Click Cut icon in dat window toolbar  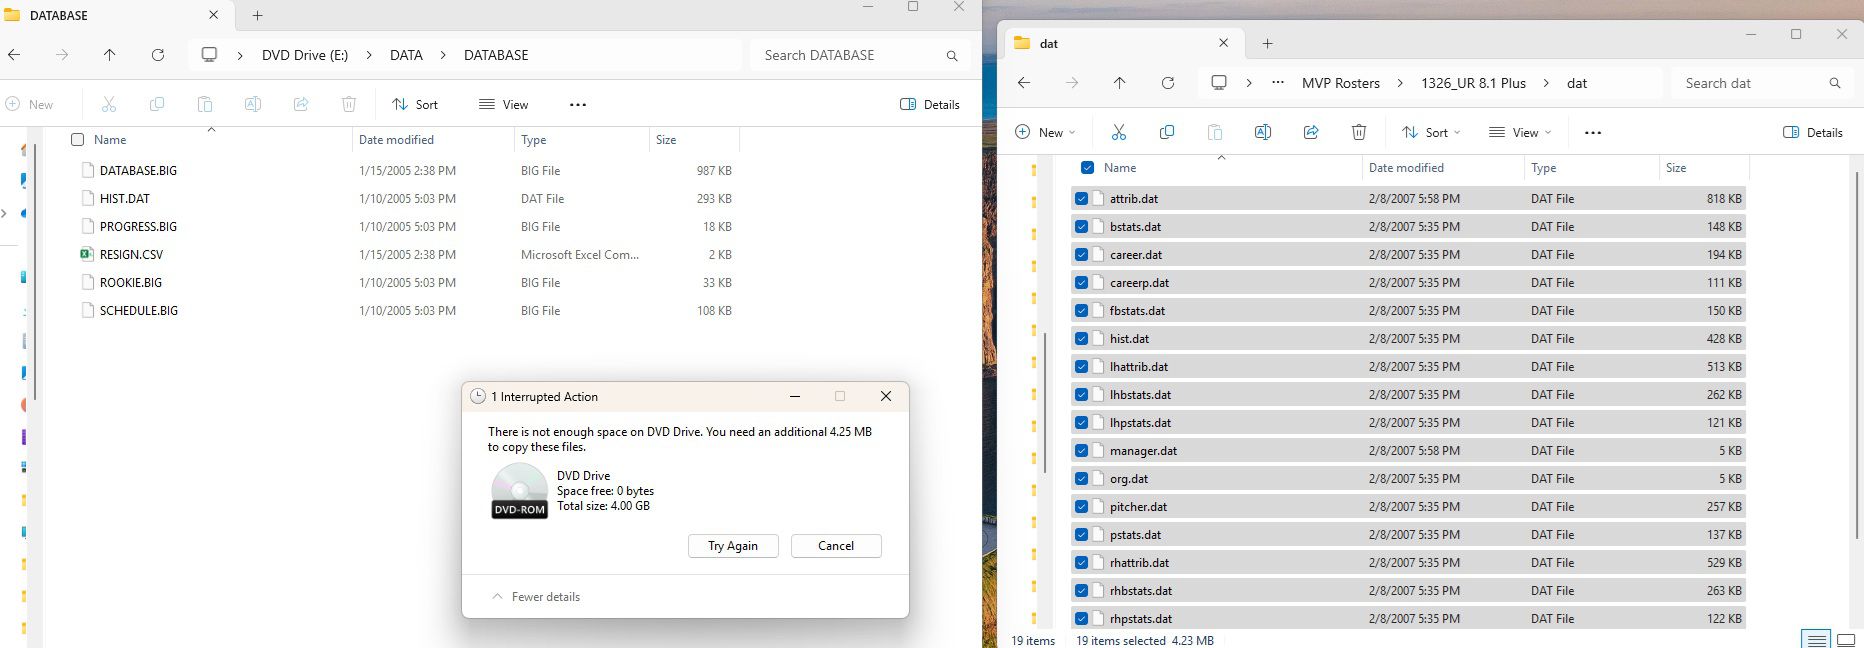(x=1119, y=132)
